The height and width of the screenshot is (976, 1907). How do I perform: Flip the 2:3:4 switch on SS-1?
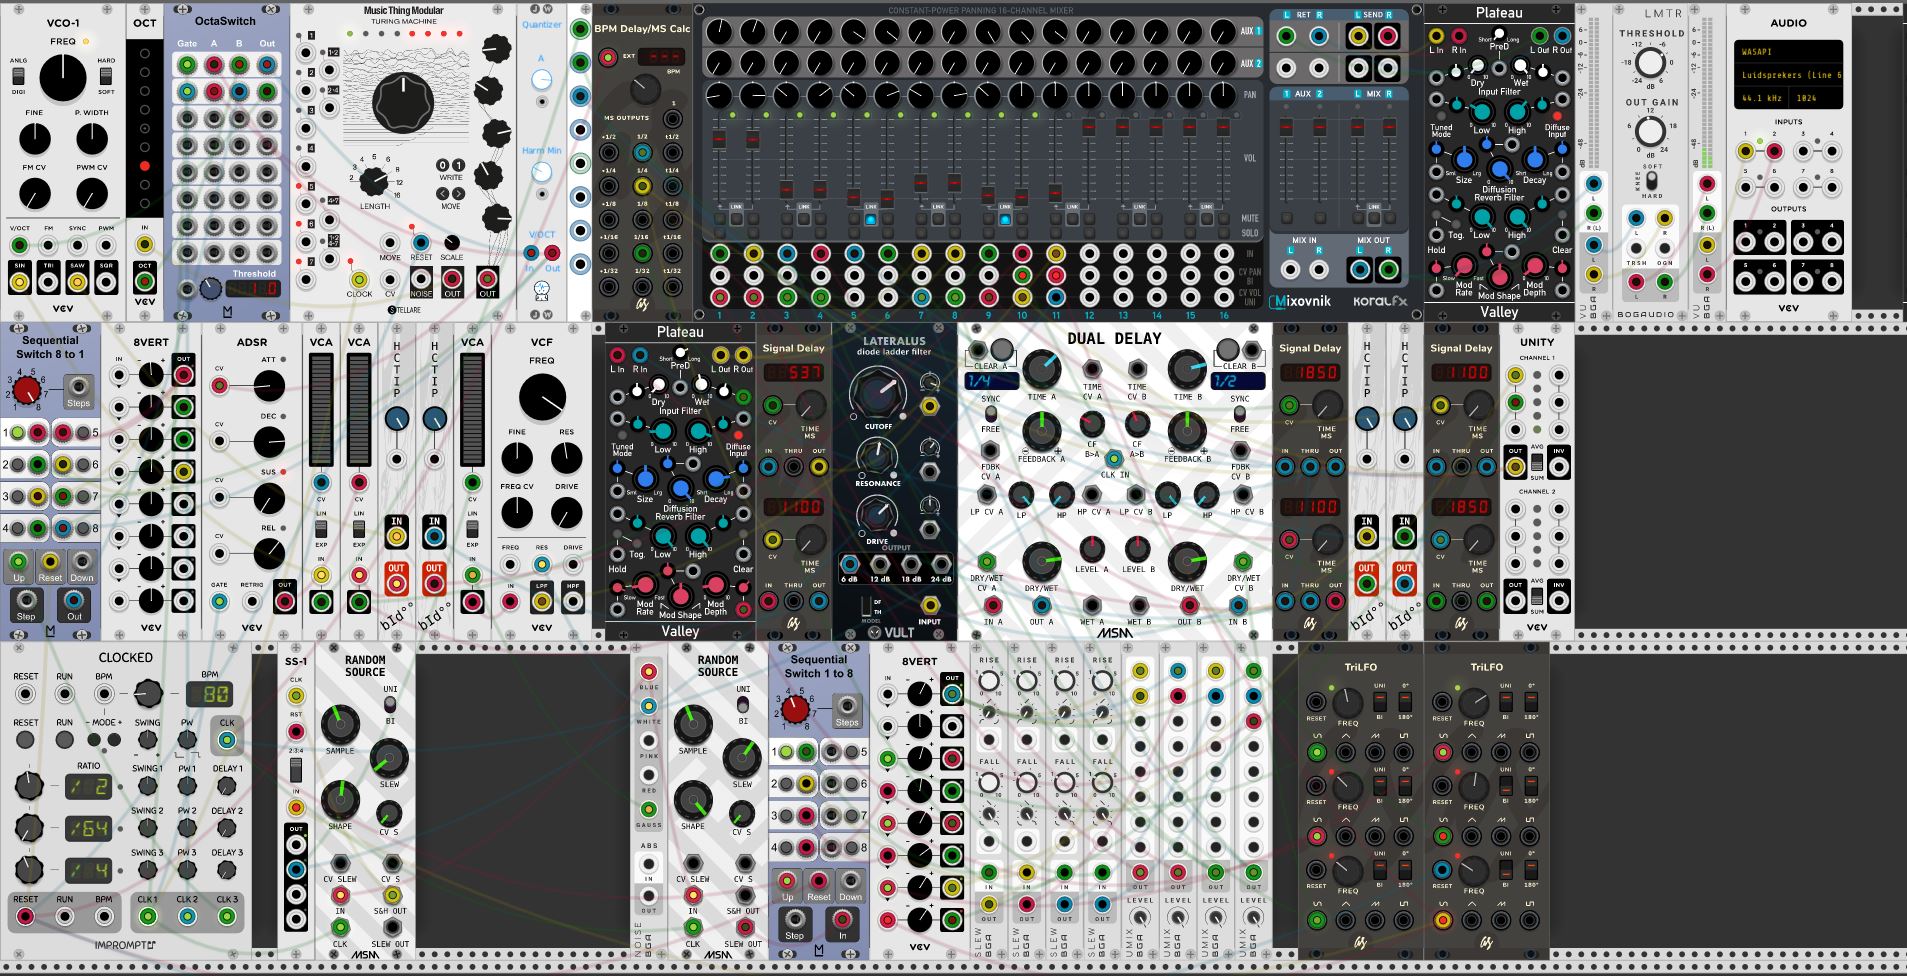(x=296, y=769)
